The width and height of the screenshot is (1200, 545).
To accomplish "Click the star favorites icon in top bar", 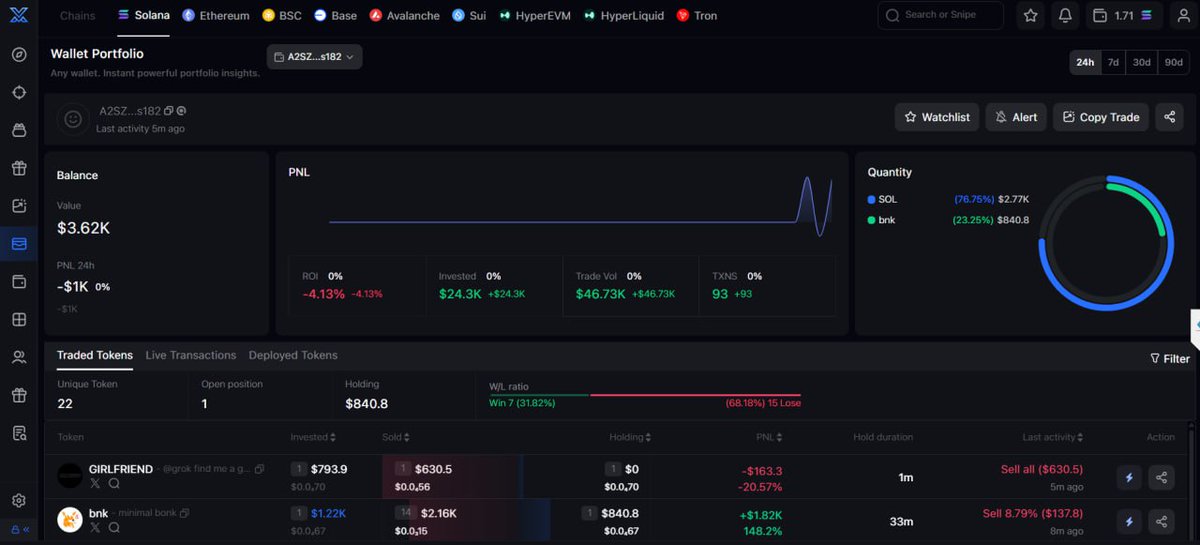I will (x=1031, y=16).
